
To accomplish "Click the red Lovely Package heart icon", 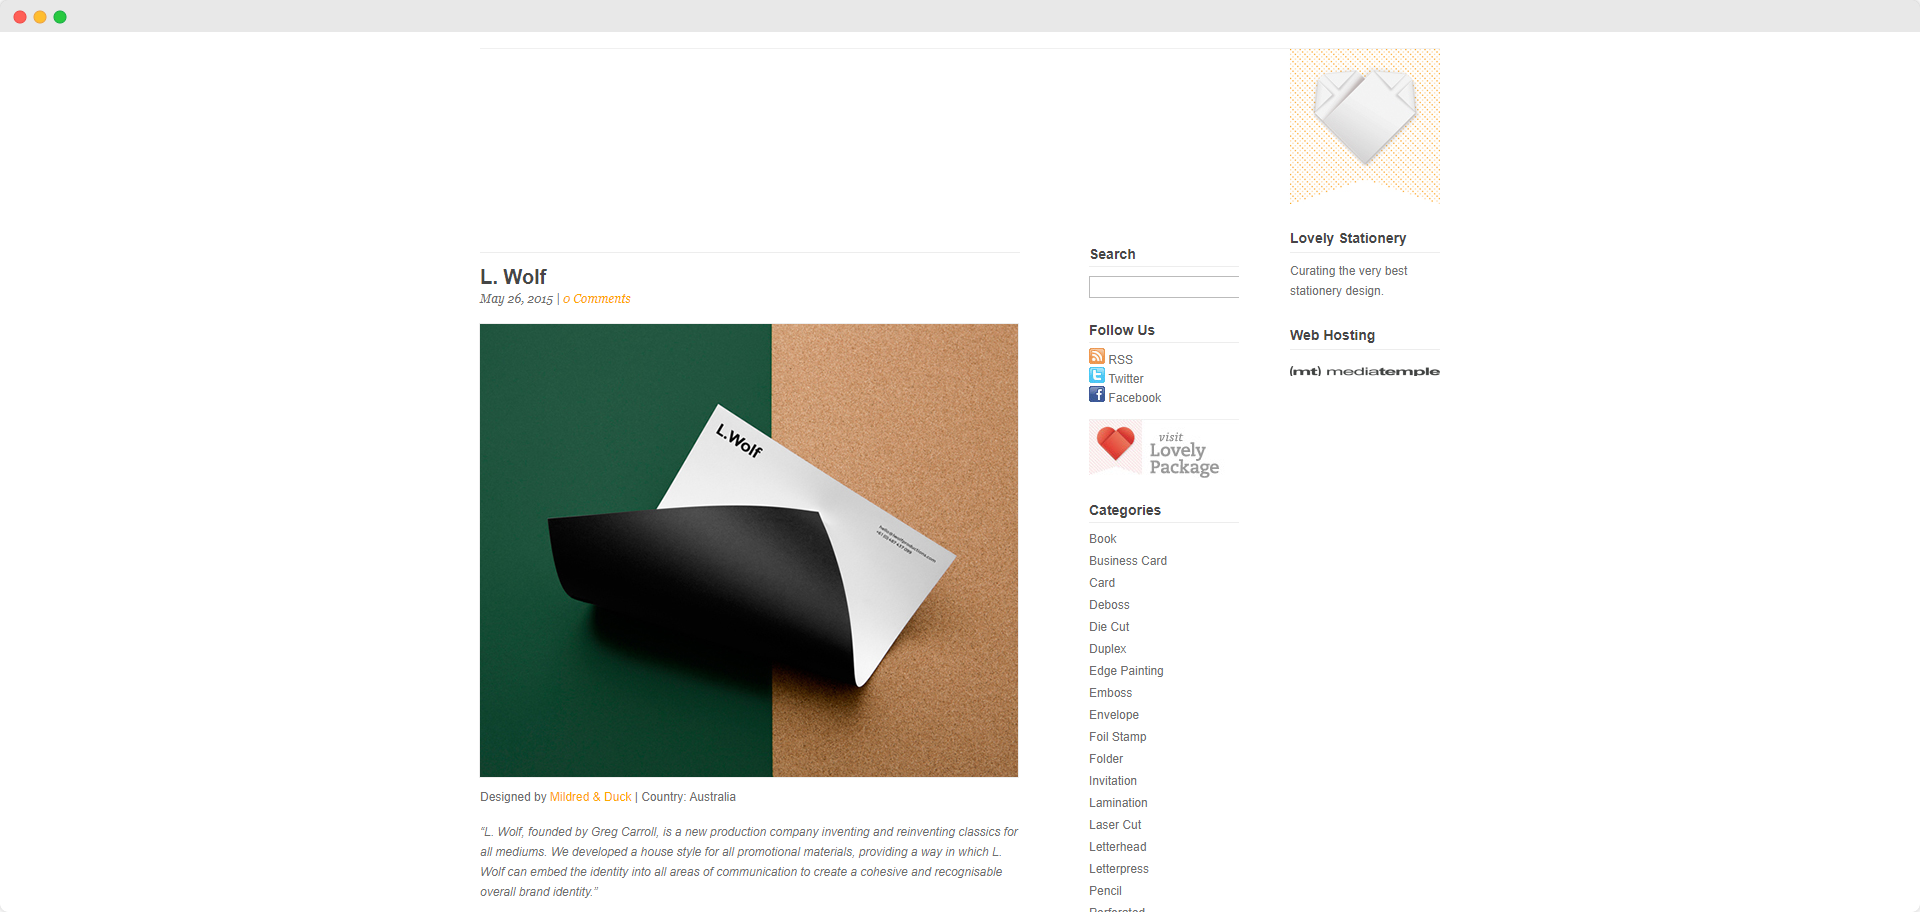I will tap(1115, 446).
